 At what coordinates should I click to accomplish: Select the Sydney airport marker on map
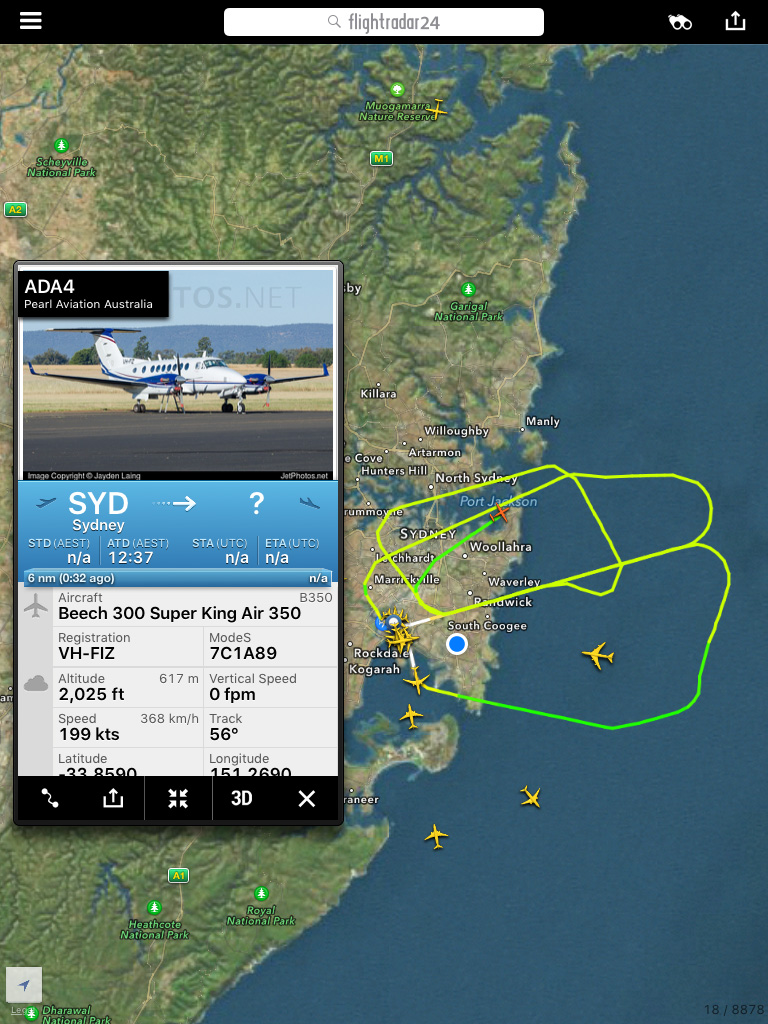pos(383,623)
